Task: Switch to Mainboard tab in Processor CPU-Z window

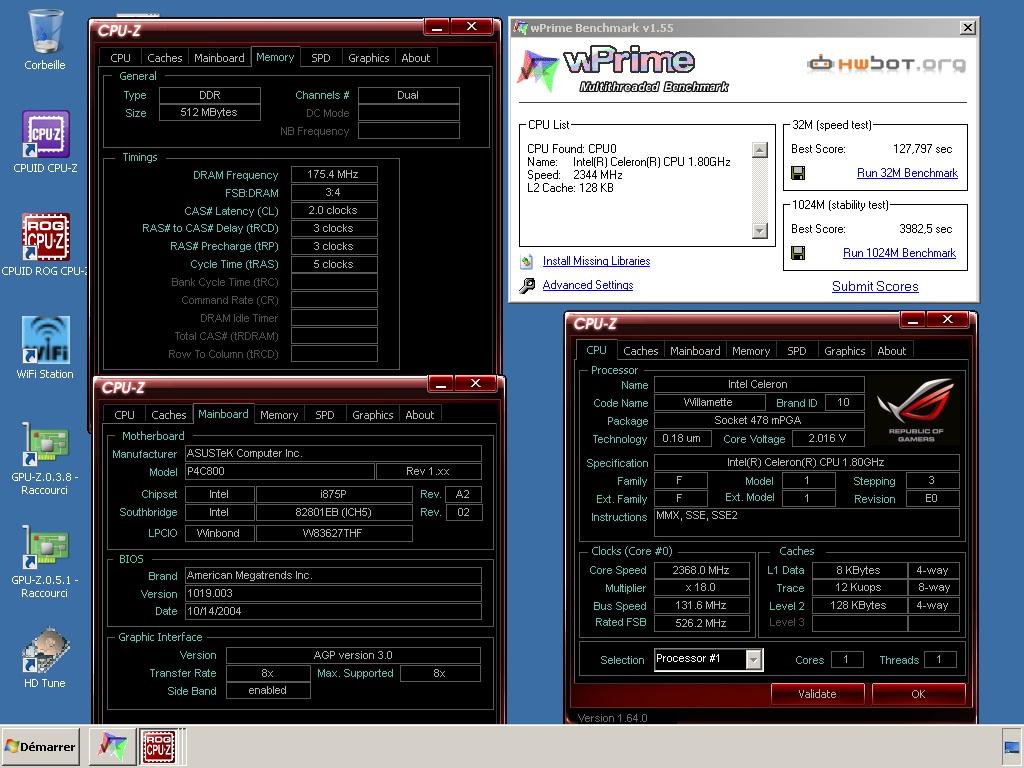Action: [x=695, y=351]
